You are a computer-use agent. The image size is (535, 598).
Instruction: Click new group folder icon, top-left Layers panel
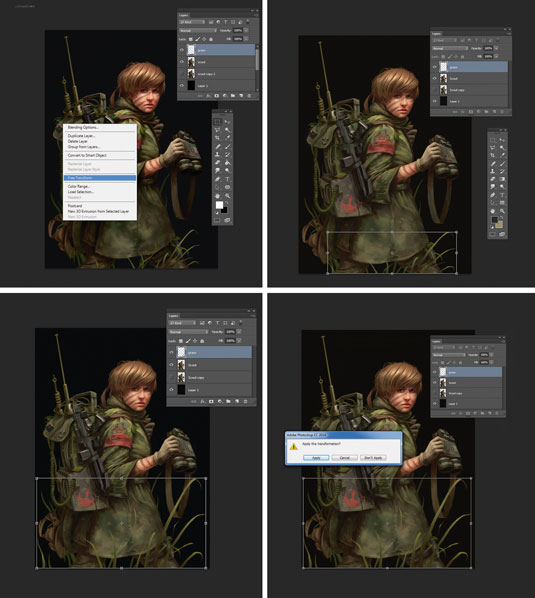[x=233, y=96]
